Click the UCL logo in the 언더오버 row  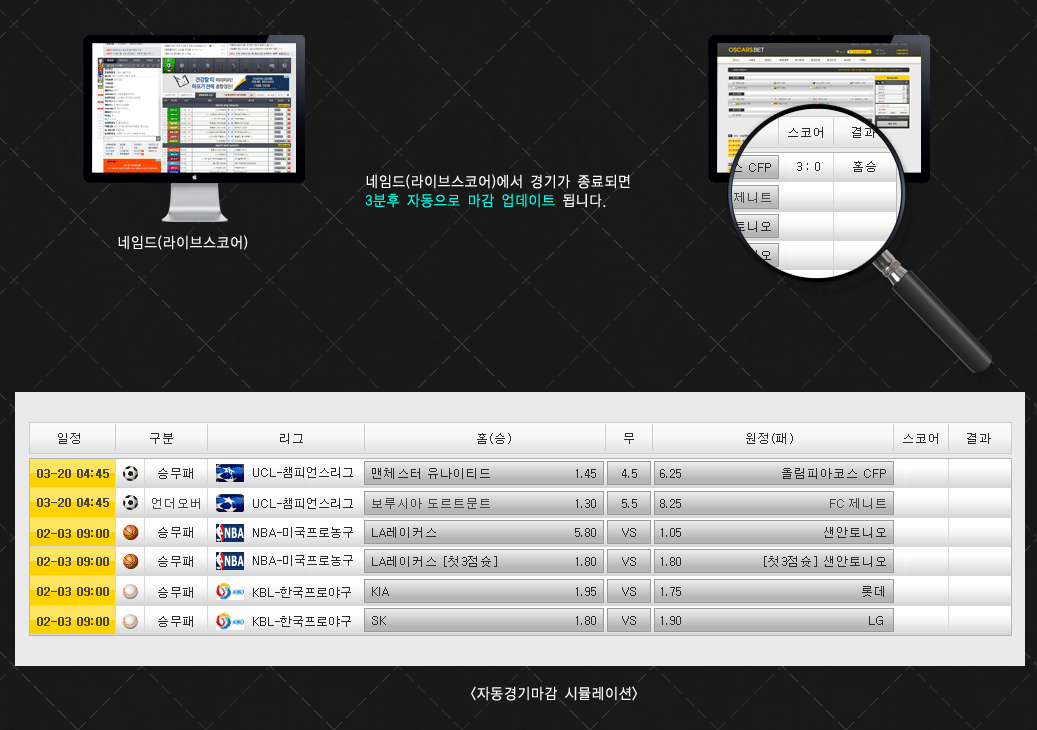click(x=229, y=503)
